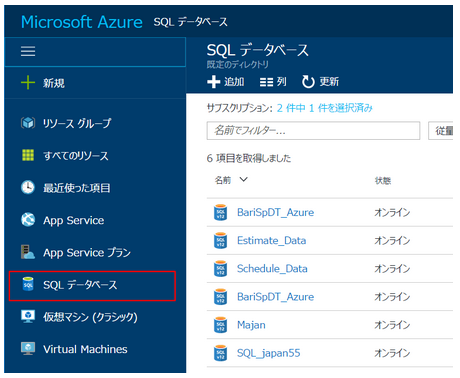Click the 追加 plus icon in toolbar
Viewport: 460px width, 378px height.
pos(214,82)
